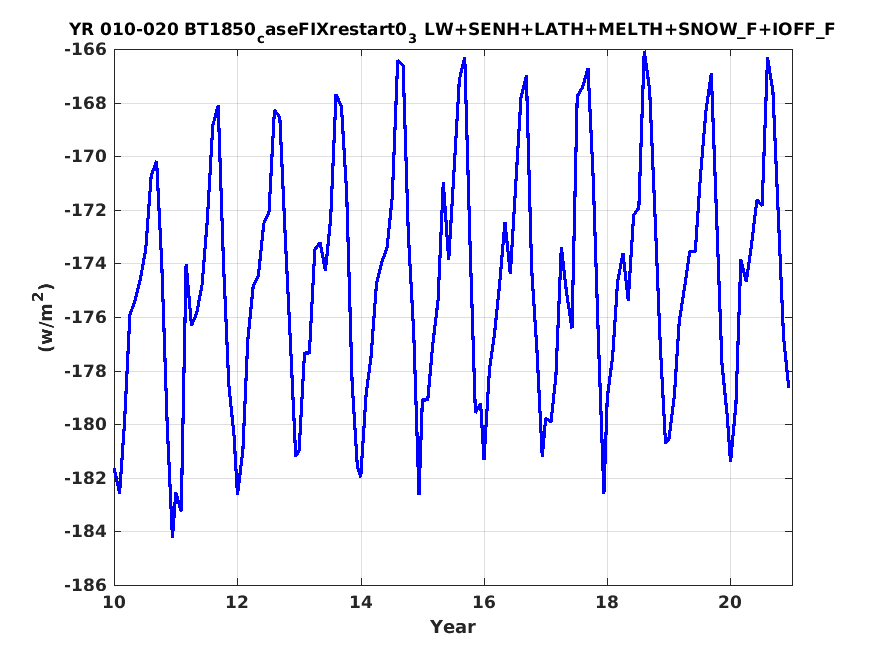875x656 pixels.
Task: Click y-axis tick label '-174'
Action: (x=85, y=264)
